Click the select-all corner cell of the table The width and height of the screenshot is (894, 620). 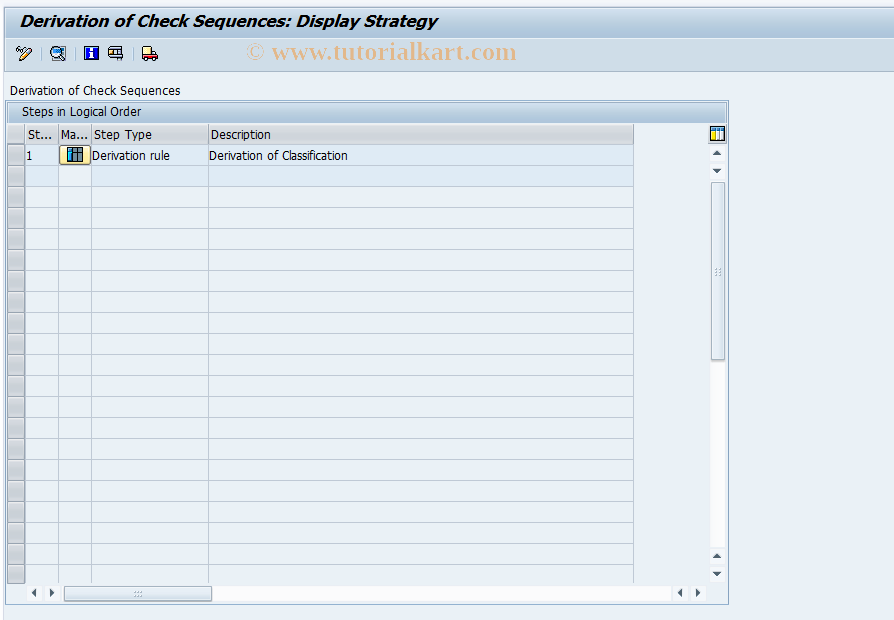coord(16,135)
